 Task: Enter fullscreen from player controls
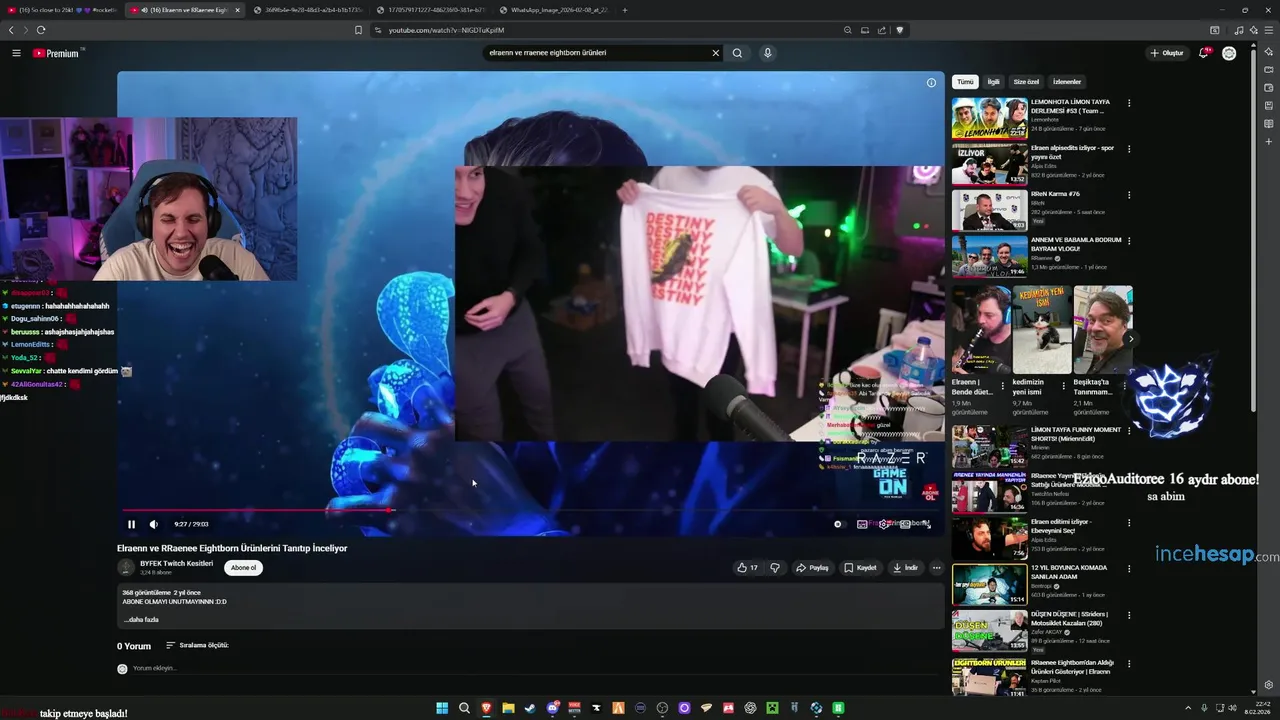coord(927,524)
